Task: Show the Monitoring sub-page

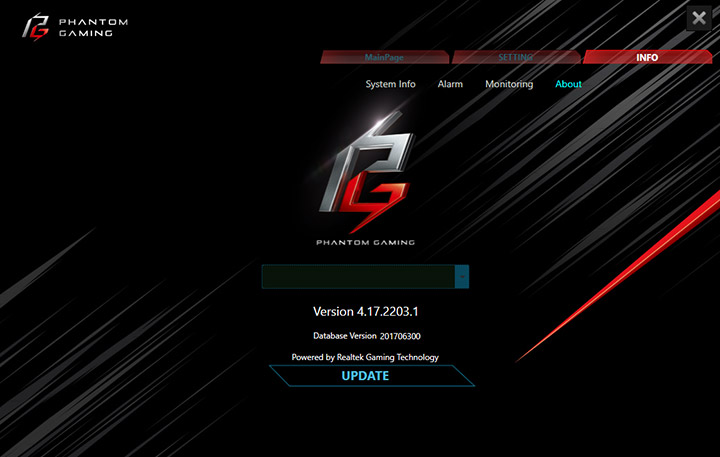Action: tap(509, 84)
